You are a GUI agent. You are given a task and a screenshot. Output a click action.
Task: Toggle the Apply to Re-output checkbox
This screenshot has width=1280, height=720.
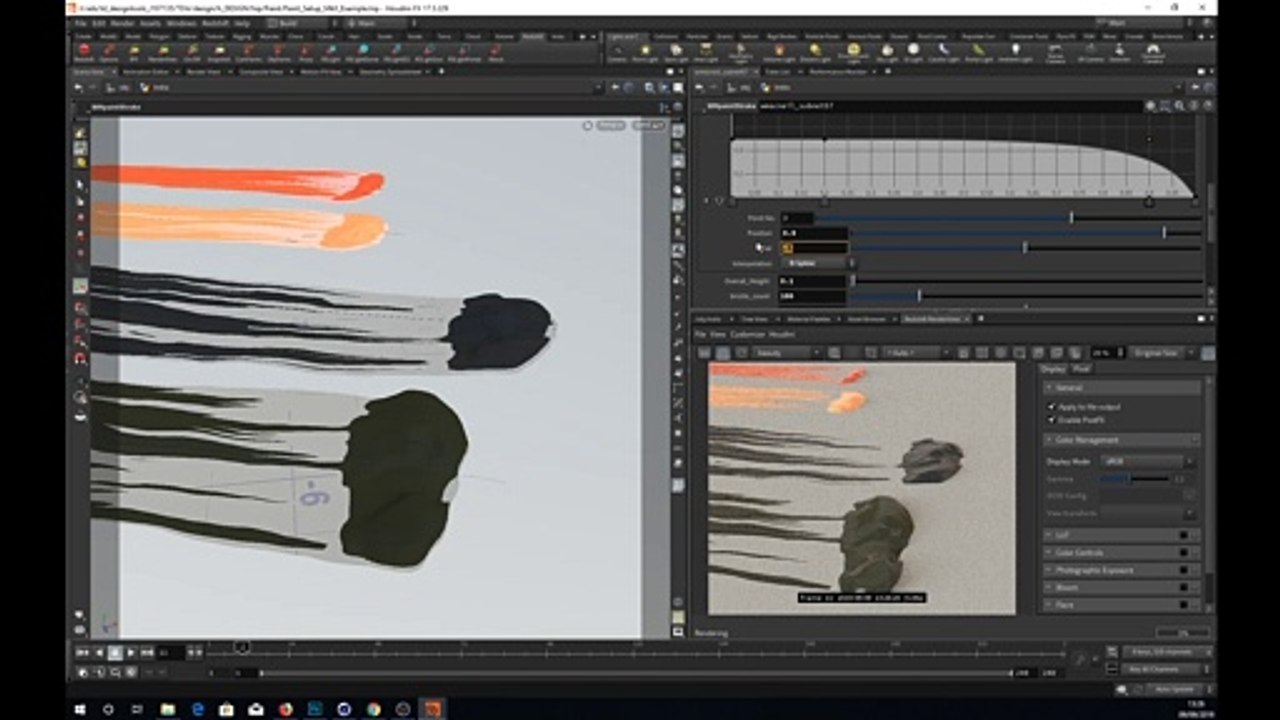click(x=1051, y=407)
